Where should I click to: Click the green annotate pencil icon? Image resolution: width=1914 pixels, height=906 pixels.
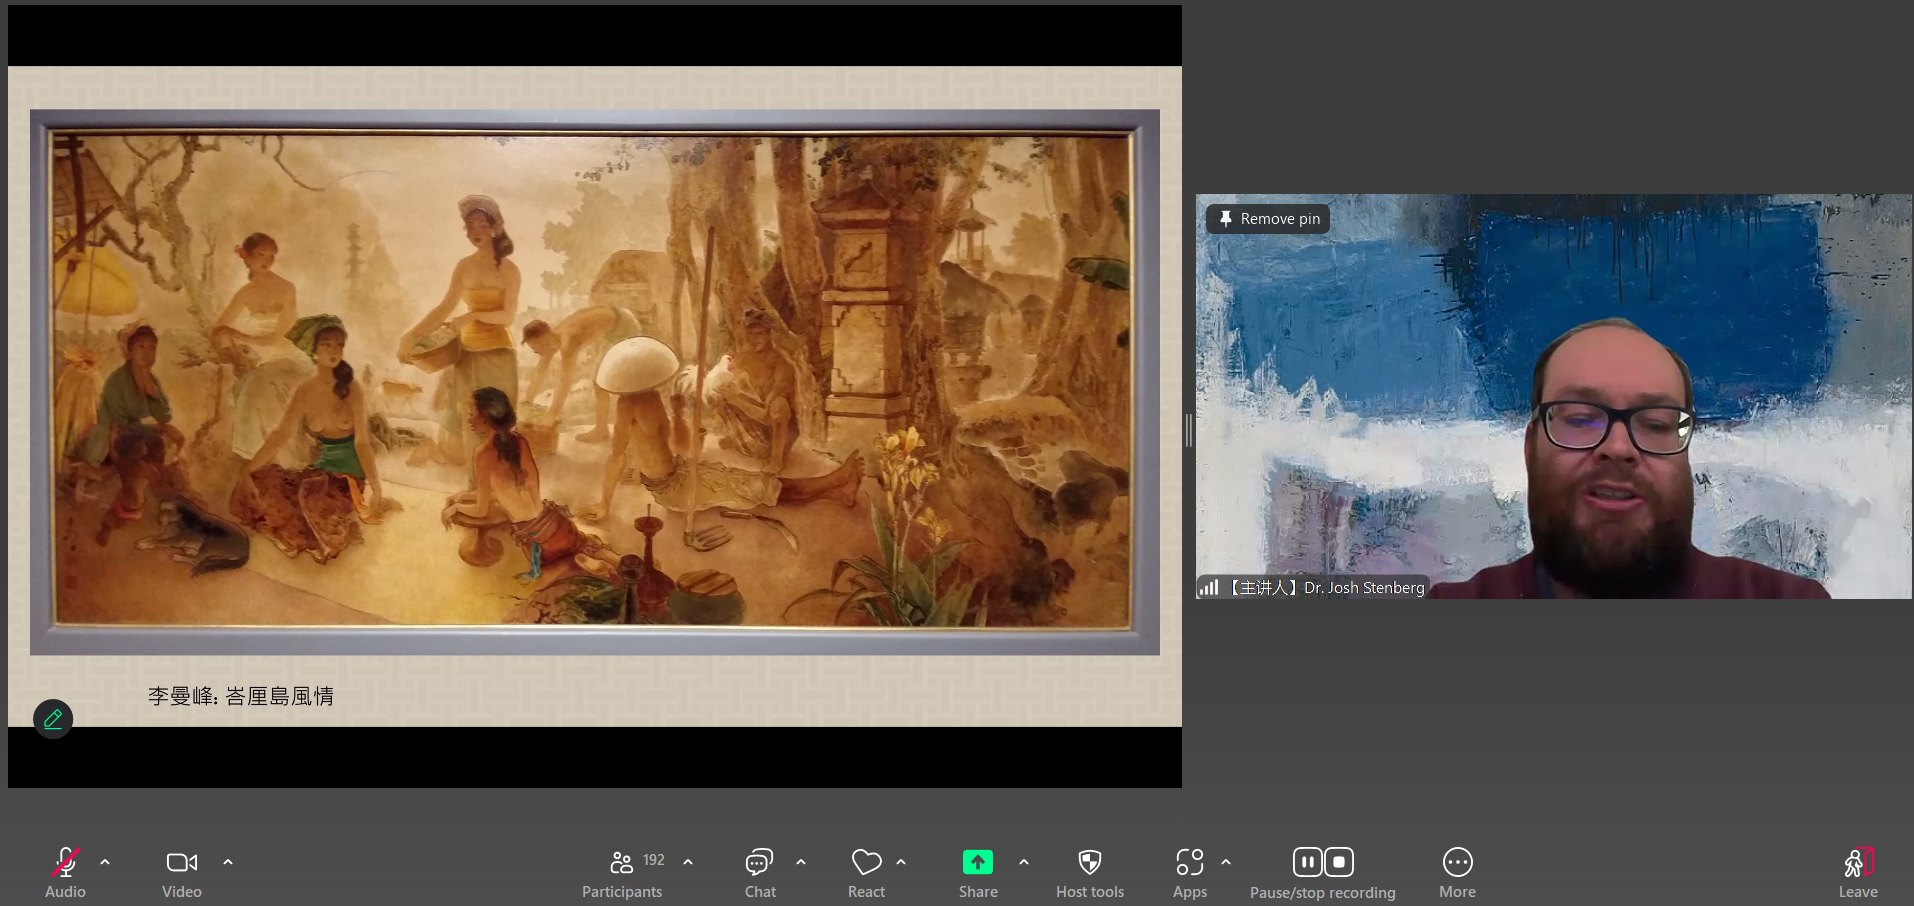(x=53, y=718)
